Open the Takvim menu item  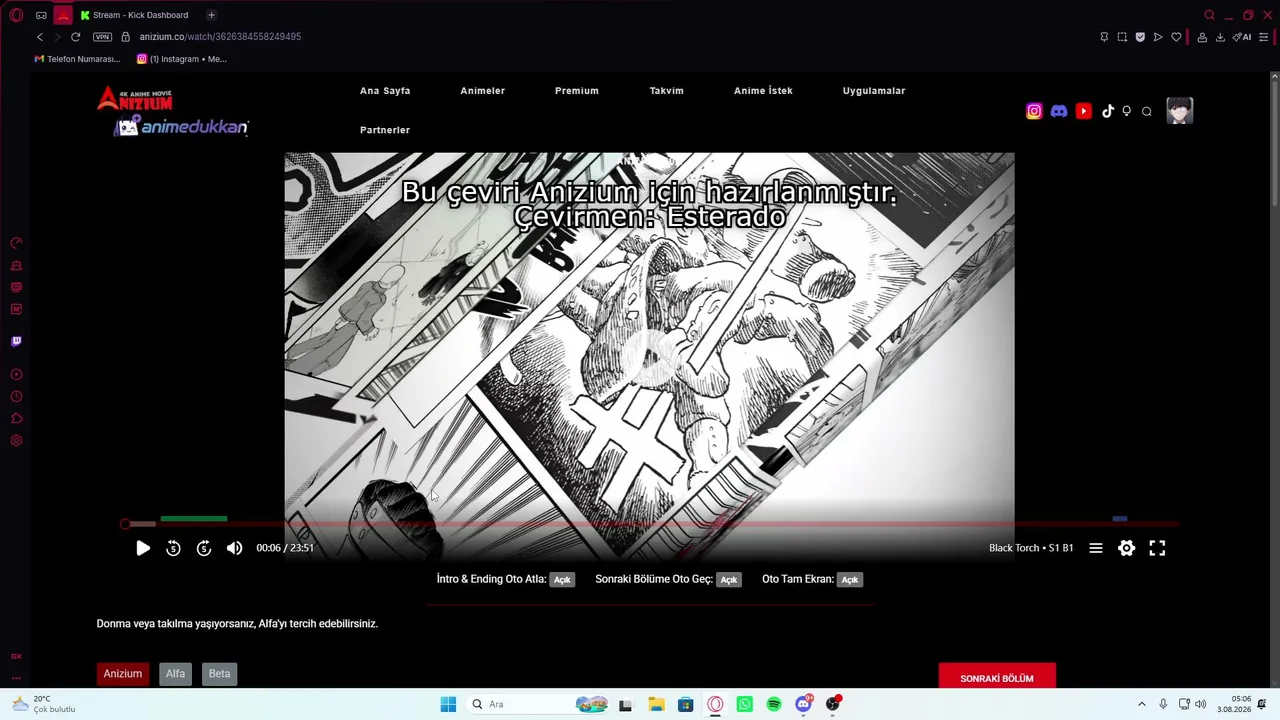click(667, 91)
